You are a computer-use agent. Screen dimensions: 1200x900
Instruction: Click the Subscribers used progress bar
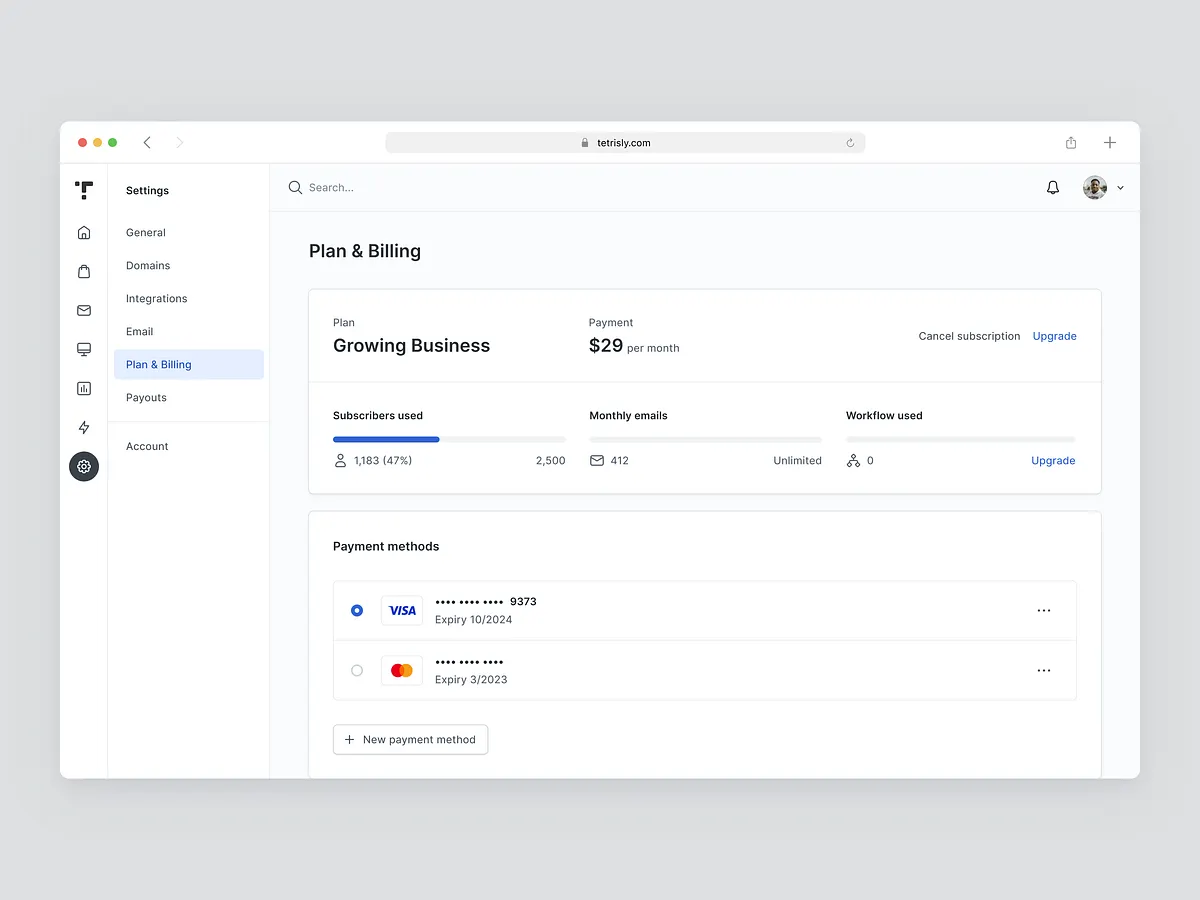coord(449,439)
